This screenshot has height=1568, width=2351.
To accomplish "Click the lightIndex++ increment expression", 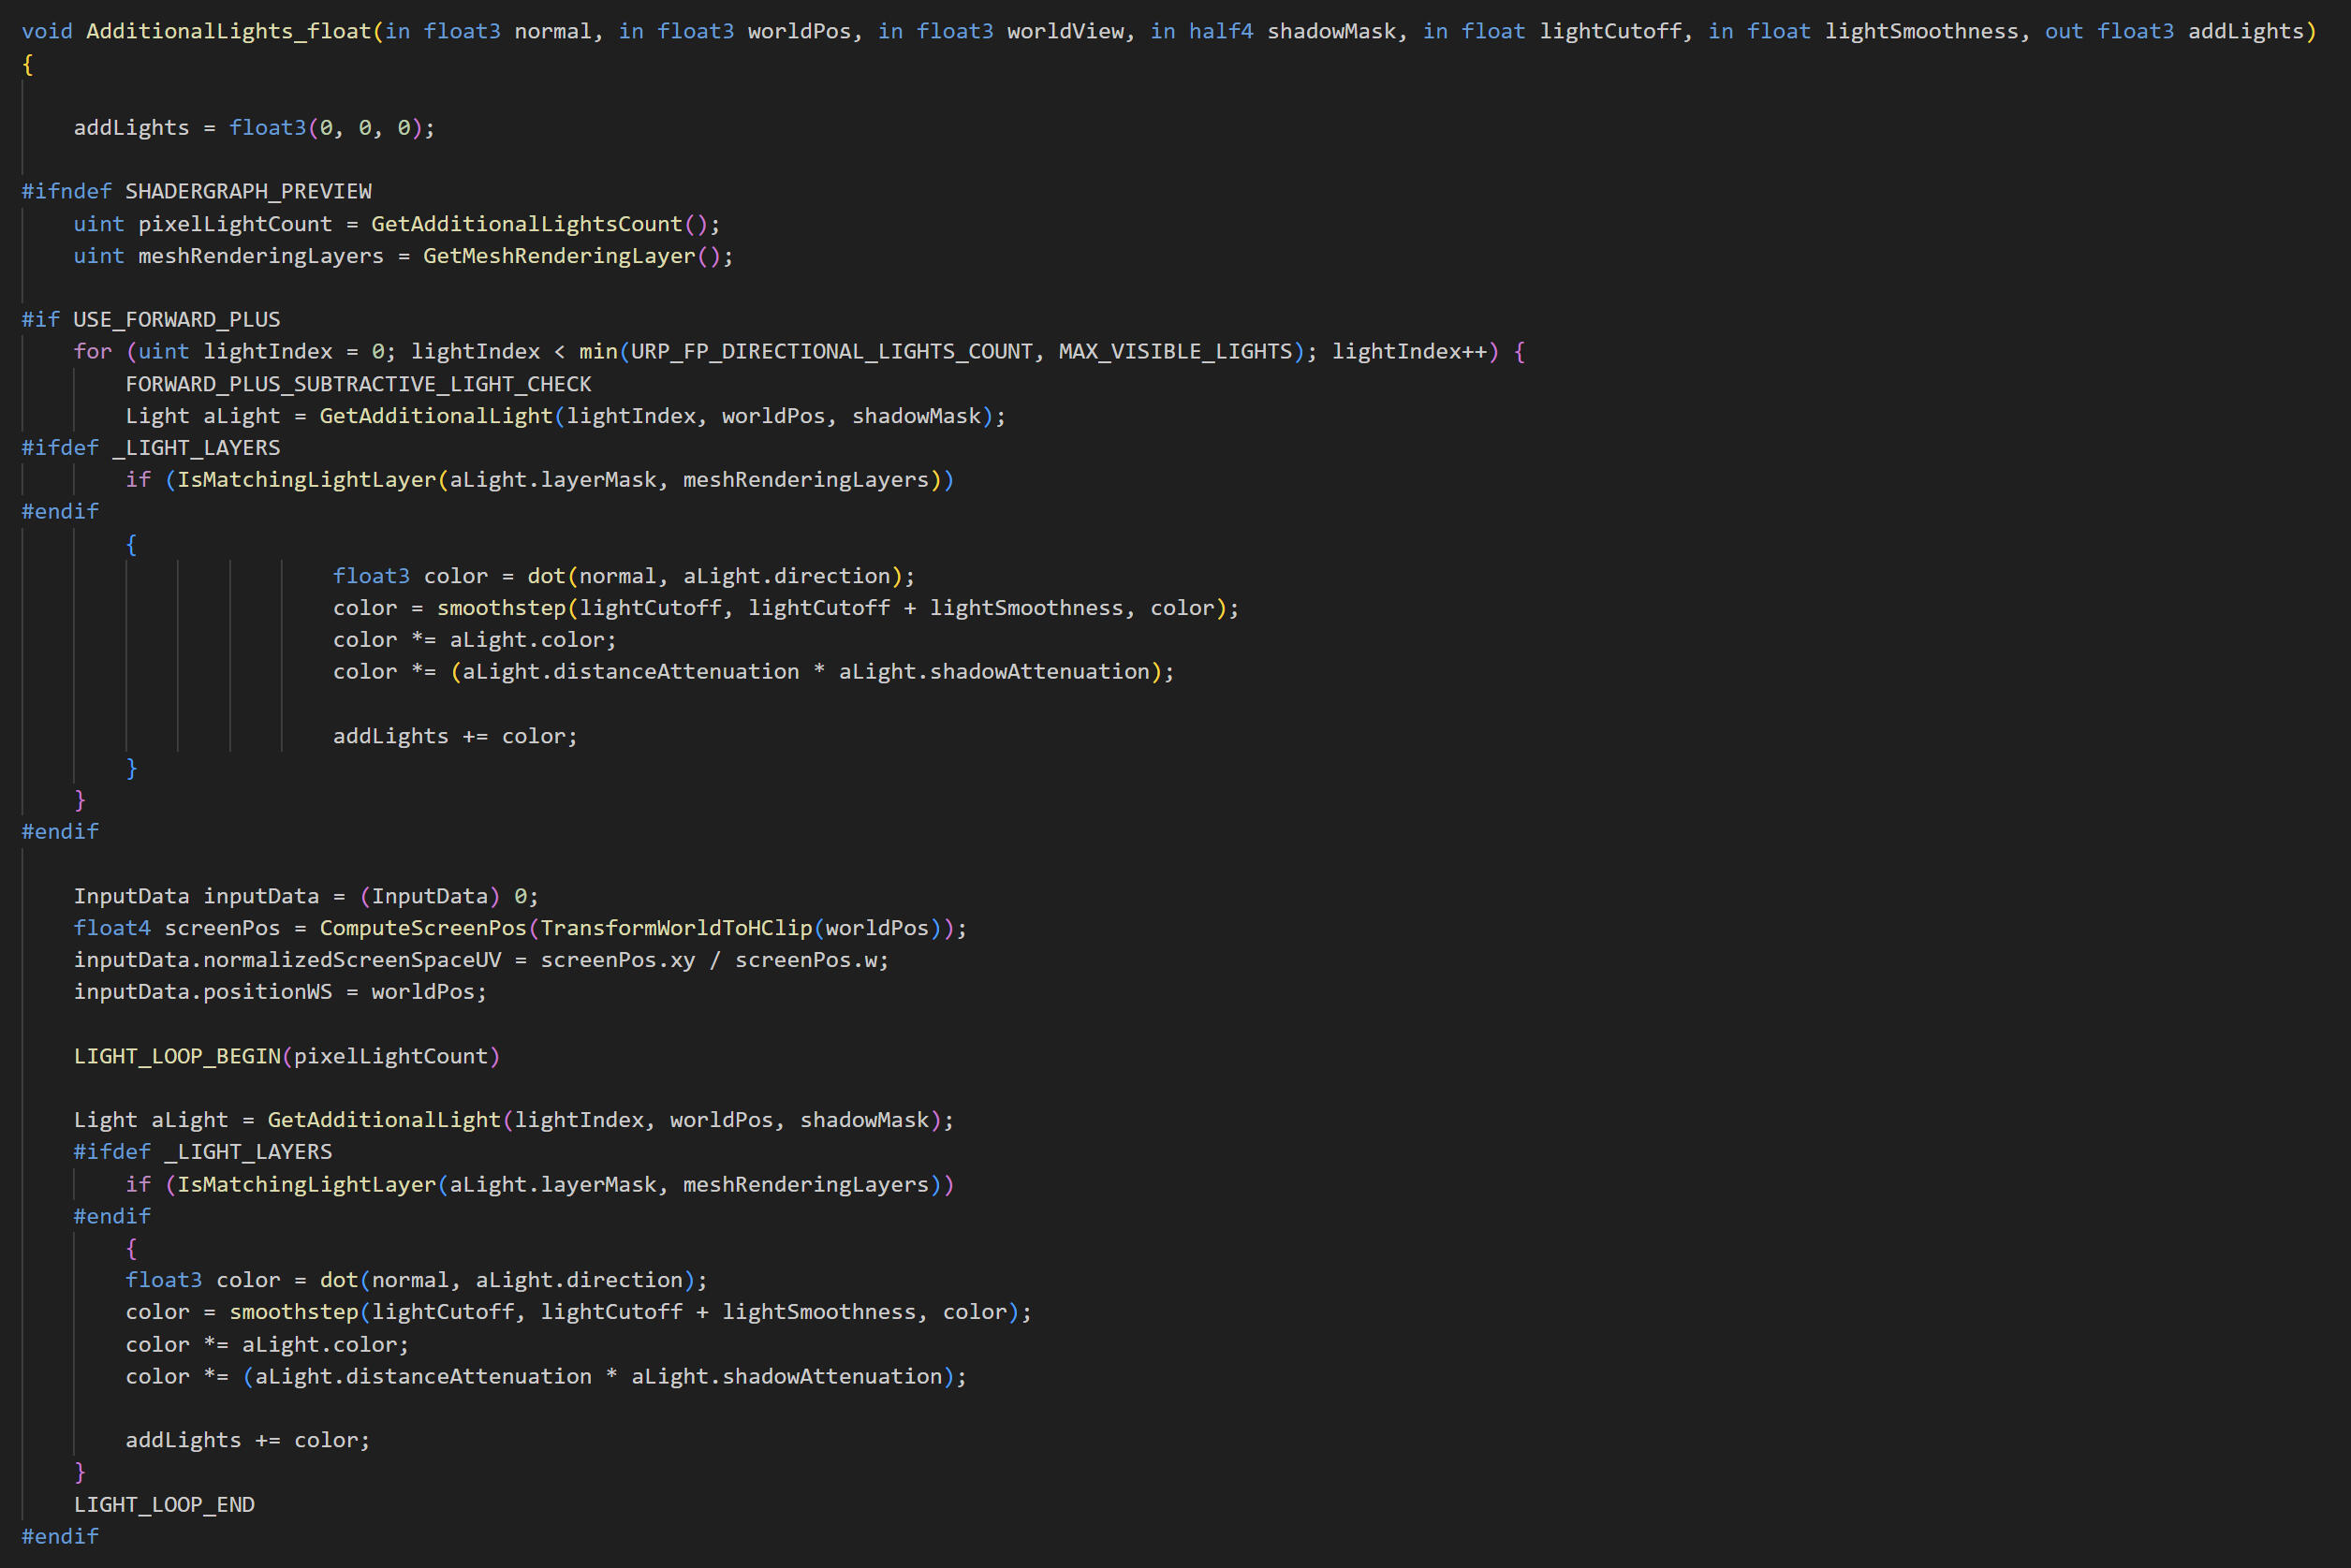I will point(1409,351).
